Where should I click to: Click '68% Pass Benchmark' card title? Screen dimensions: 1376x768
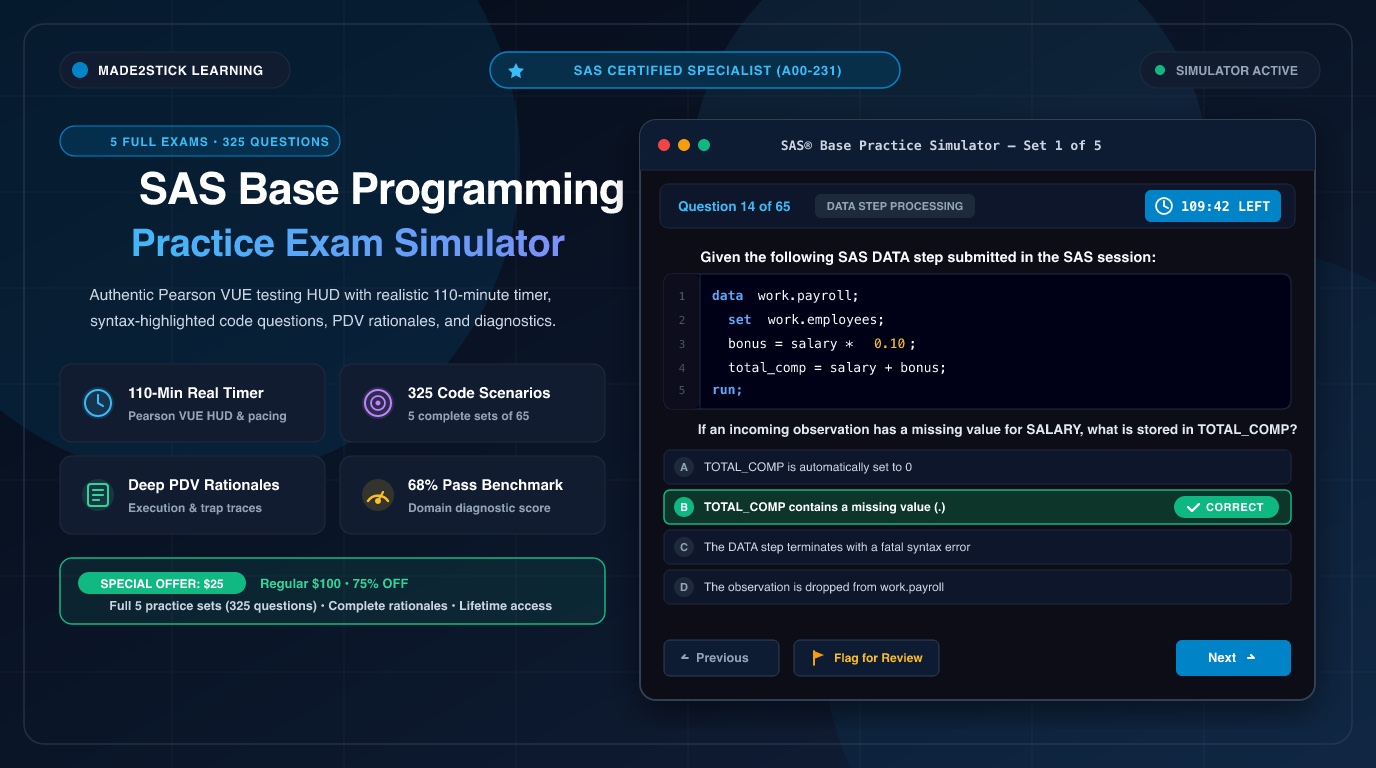point(485,485)
